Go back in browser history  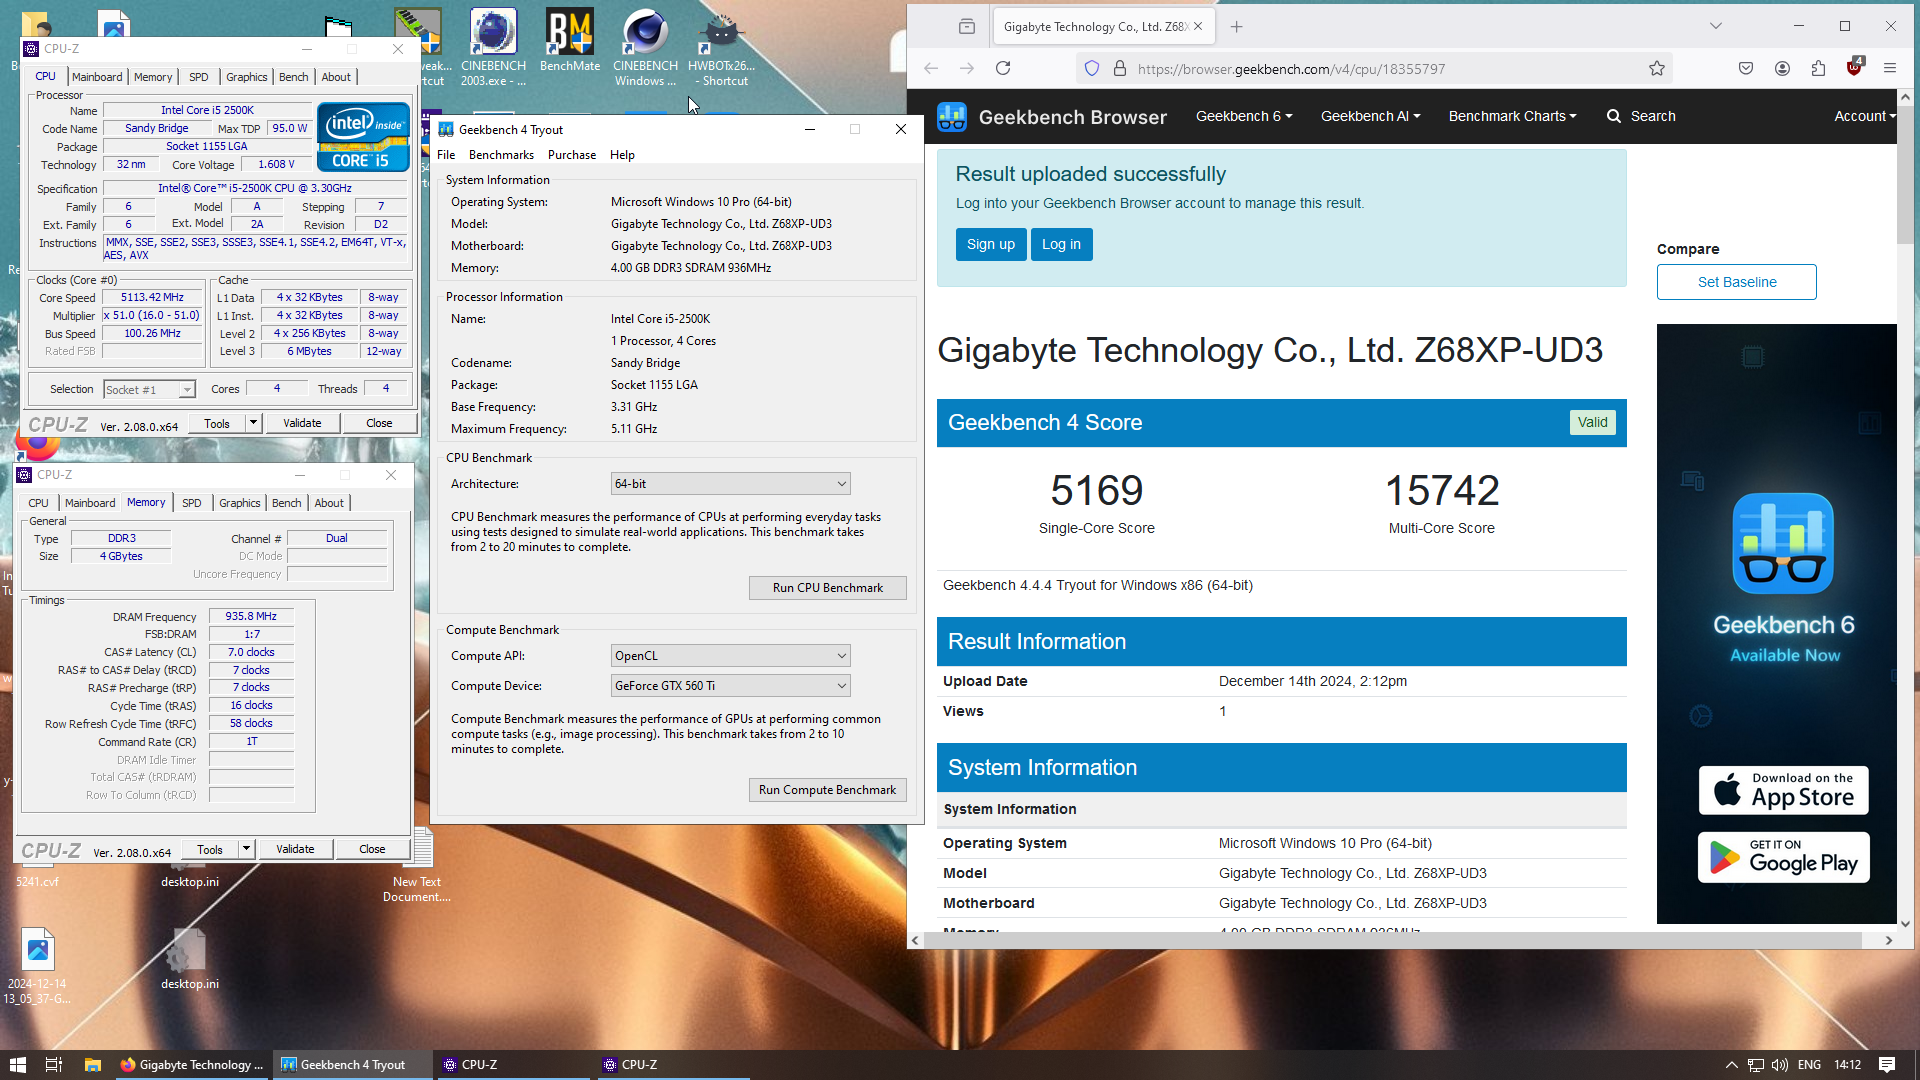coord(931,68)
